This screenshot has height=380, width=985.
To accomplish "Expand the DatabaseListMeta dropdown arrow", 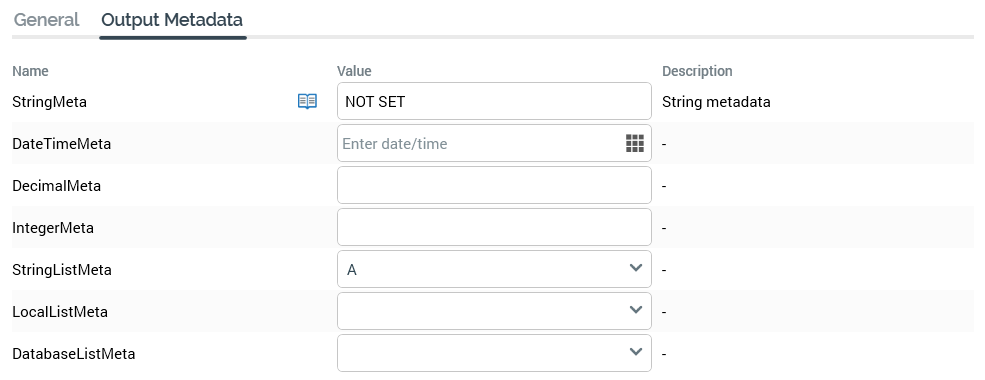I will coord(636,352).
